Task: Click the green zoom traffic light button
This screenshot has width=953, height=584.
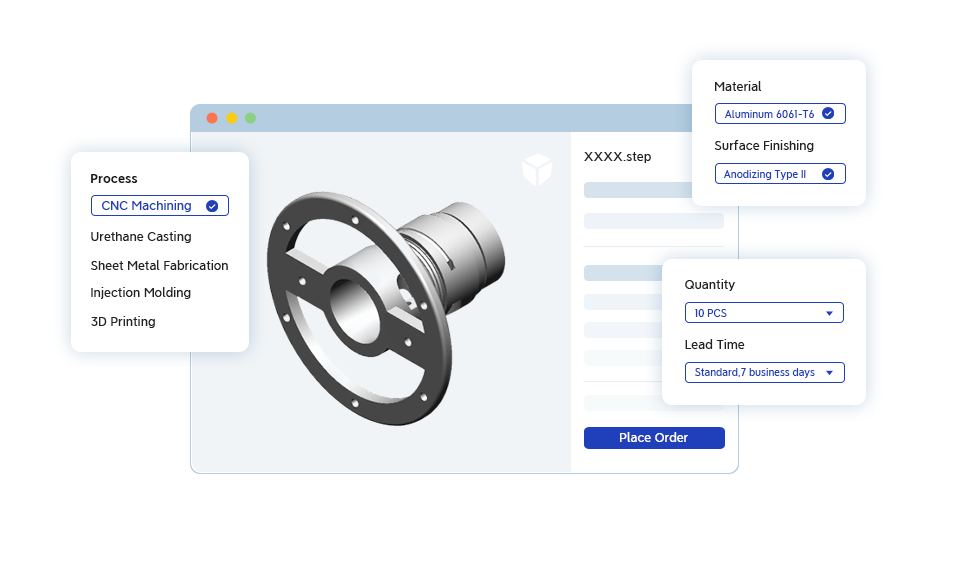Action: tap(249, 117)
